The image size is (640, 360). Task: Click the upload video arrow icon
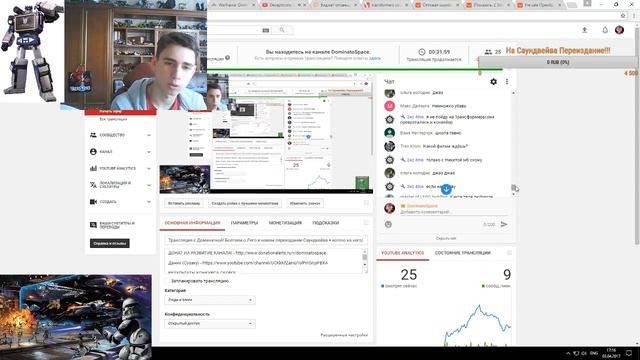click(584, 30)
